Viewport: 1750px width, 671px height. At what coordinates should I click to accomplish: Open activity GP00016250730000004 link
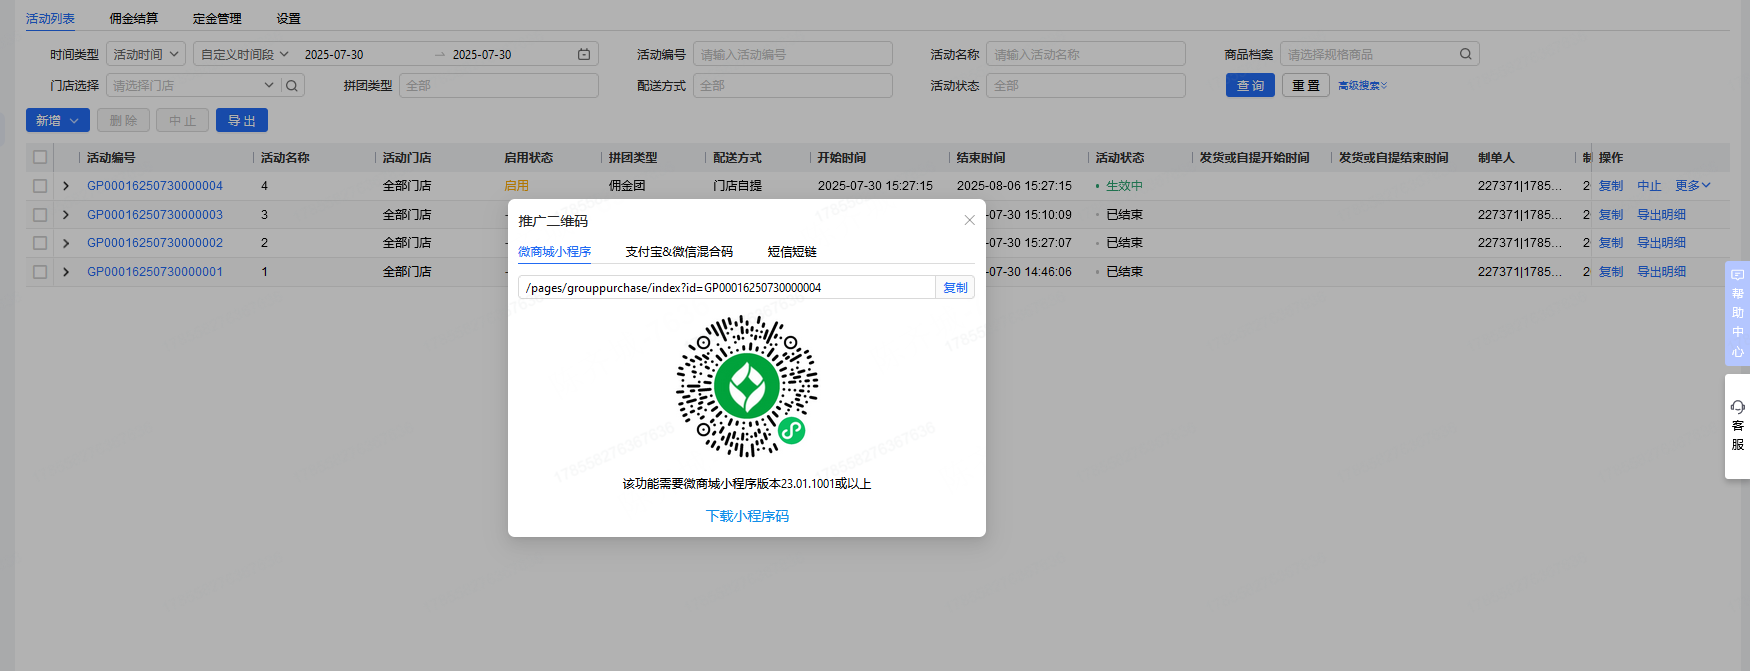[x=155, y=186]
